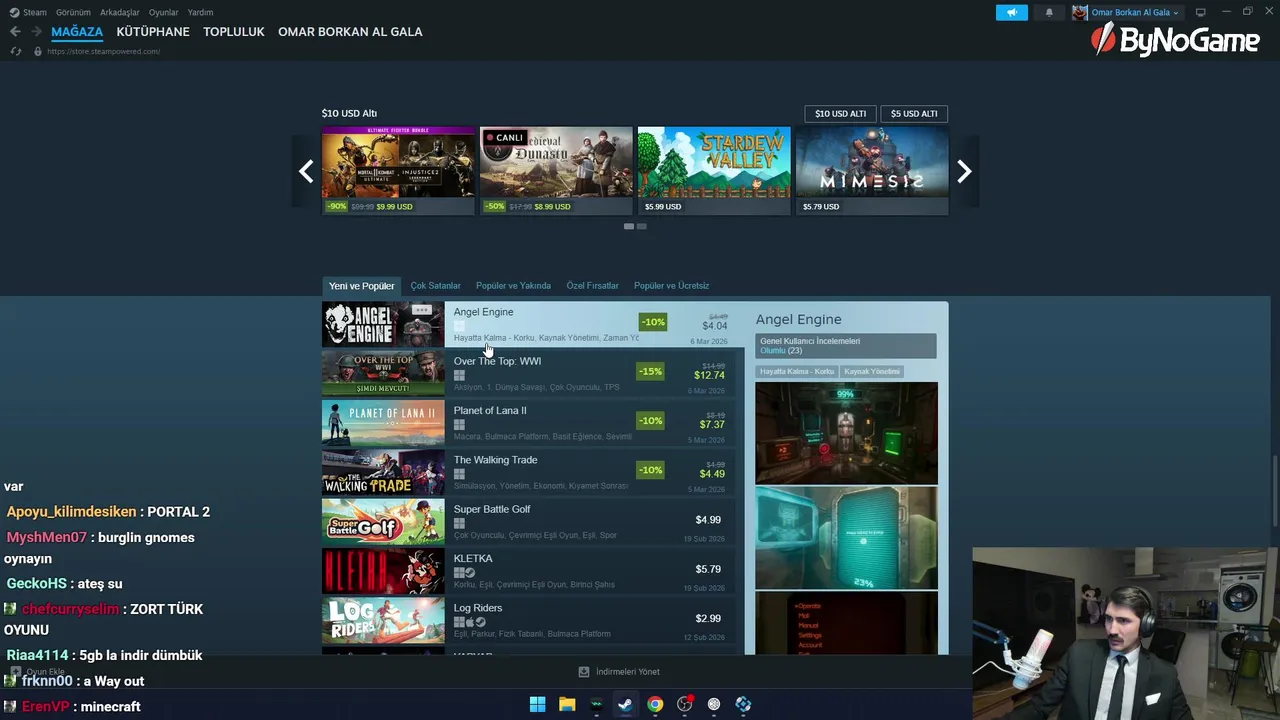Open the Angel Engine list row
The height and width of the screenshot is (720, 1280).
[534, 324]
